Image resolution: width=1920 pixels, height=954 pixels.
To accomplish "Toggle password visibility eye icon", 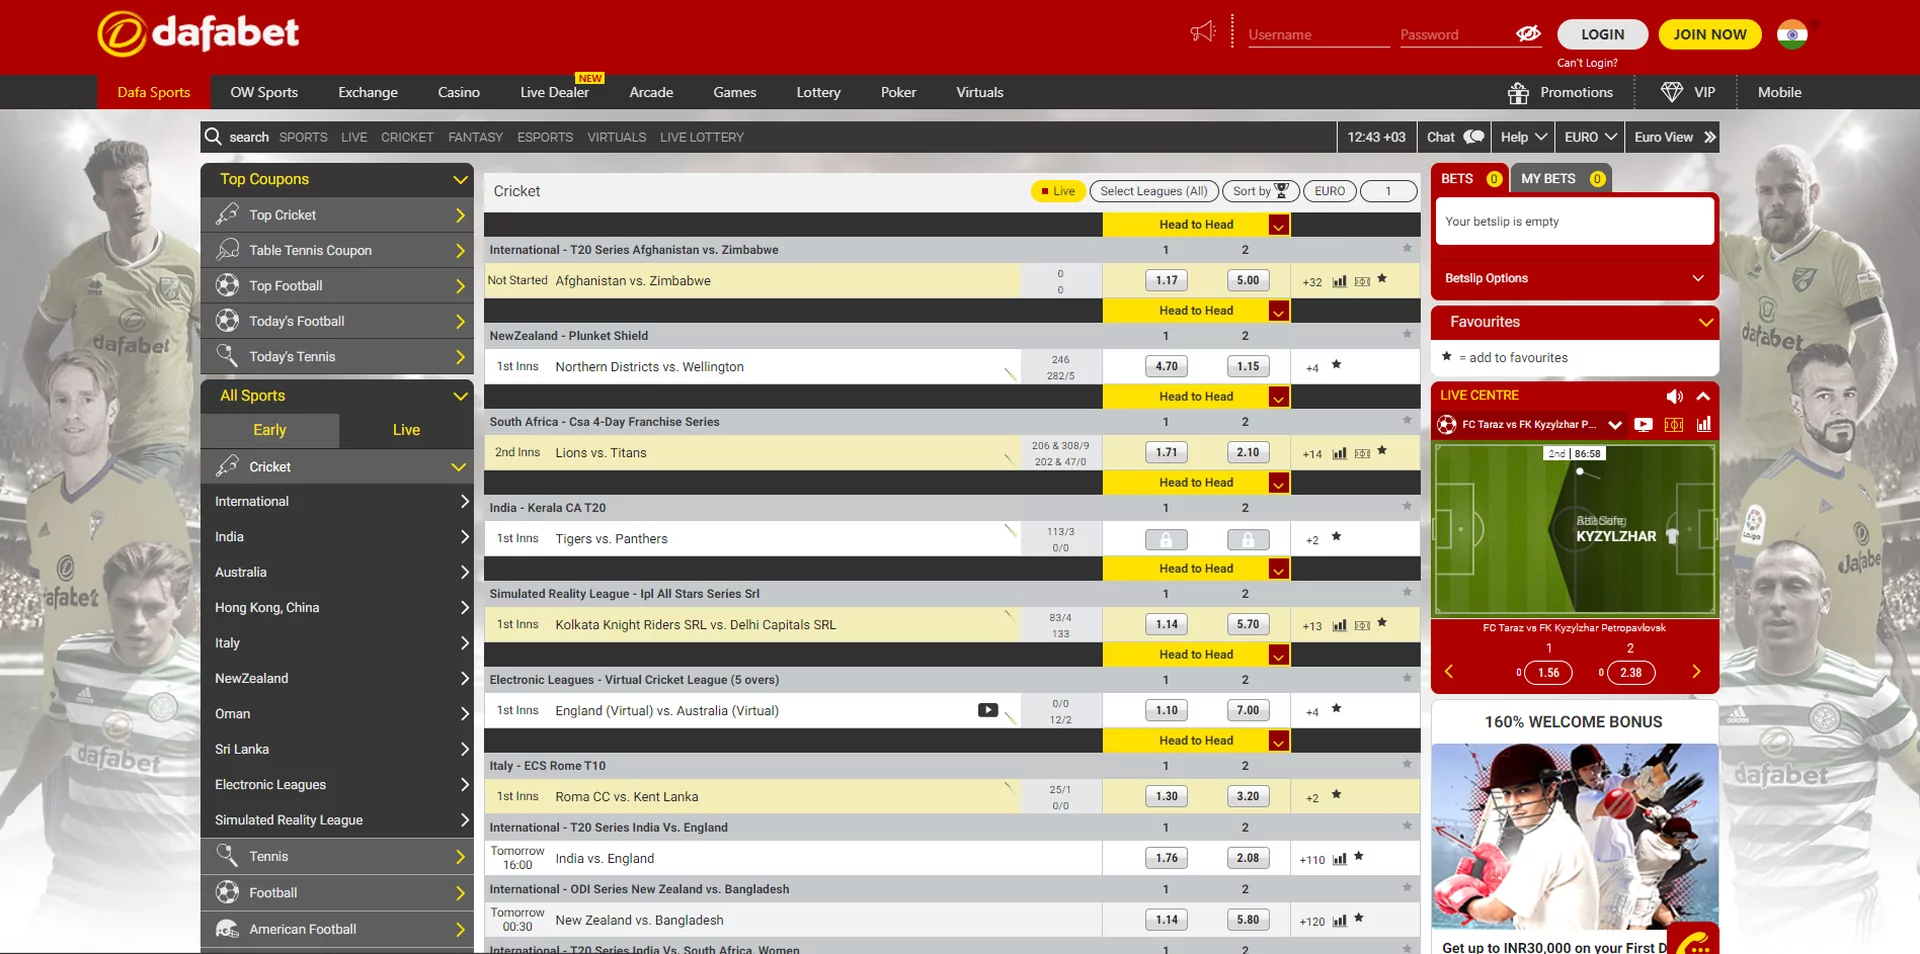I will click(x=1528, y=34).
